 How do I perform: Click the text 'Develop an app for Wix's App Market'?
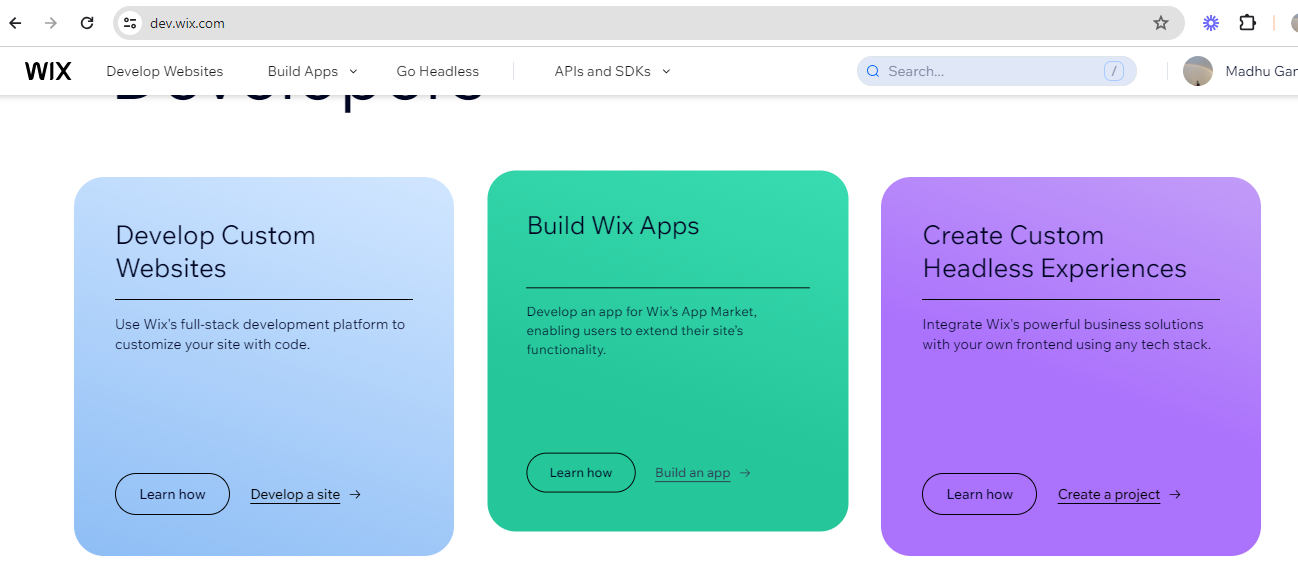[x=641, y=311]
